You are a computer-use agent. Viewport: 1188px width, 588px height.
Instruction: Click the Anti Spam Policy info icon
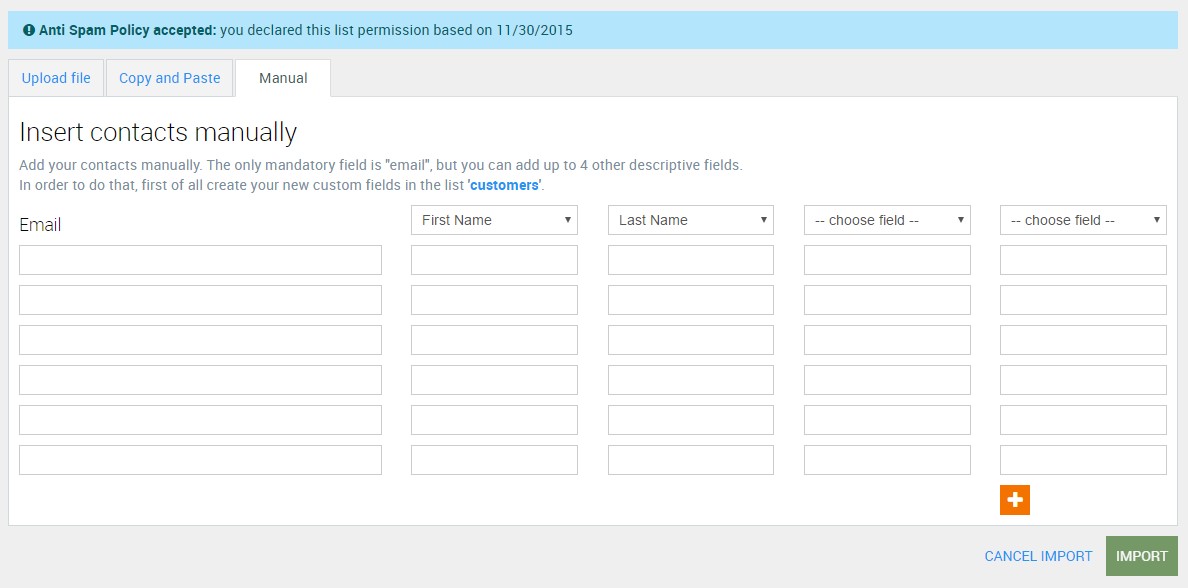pyautogui.click(x=29, y=30)
